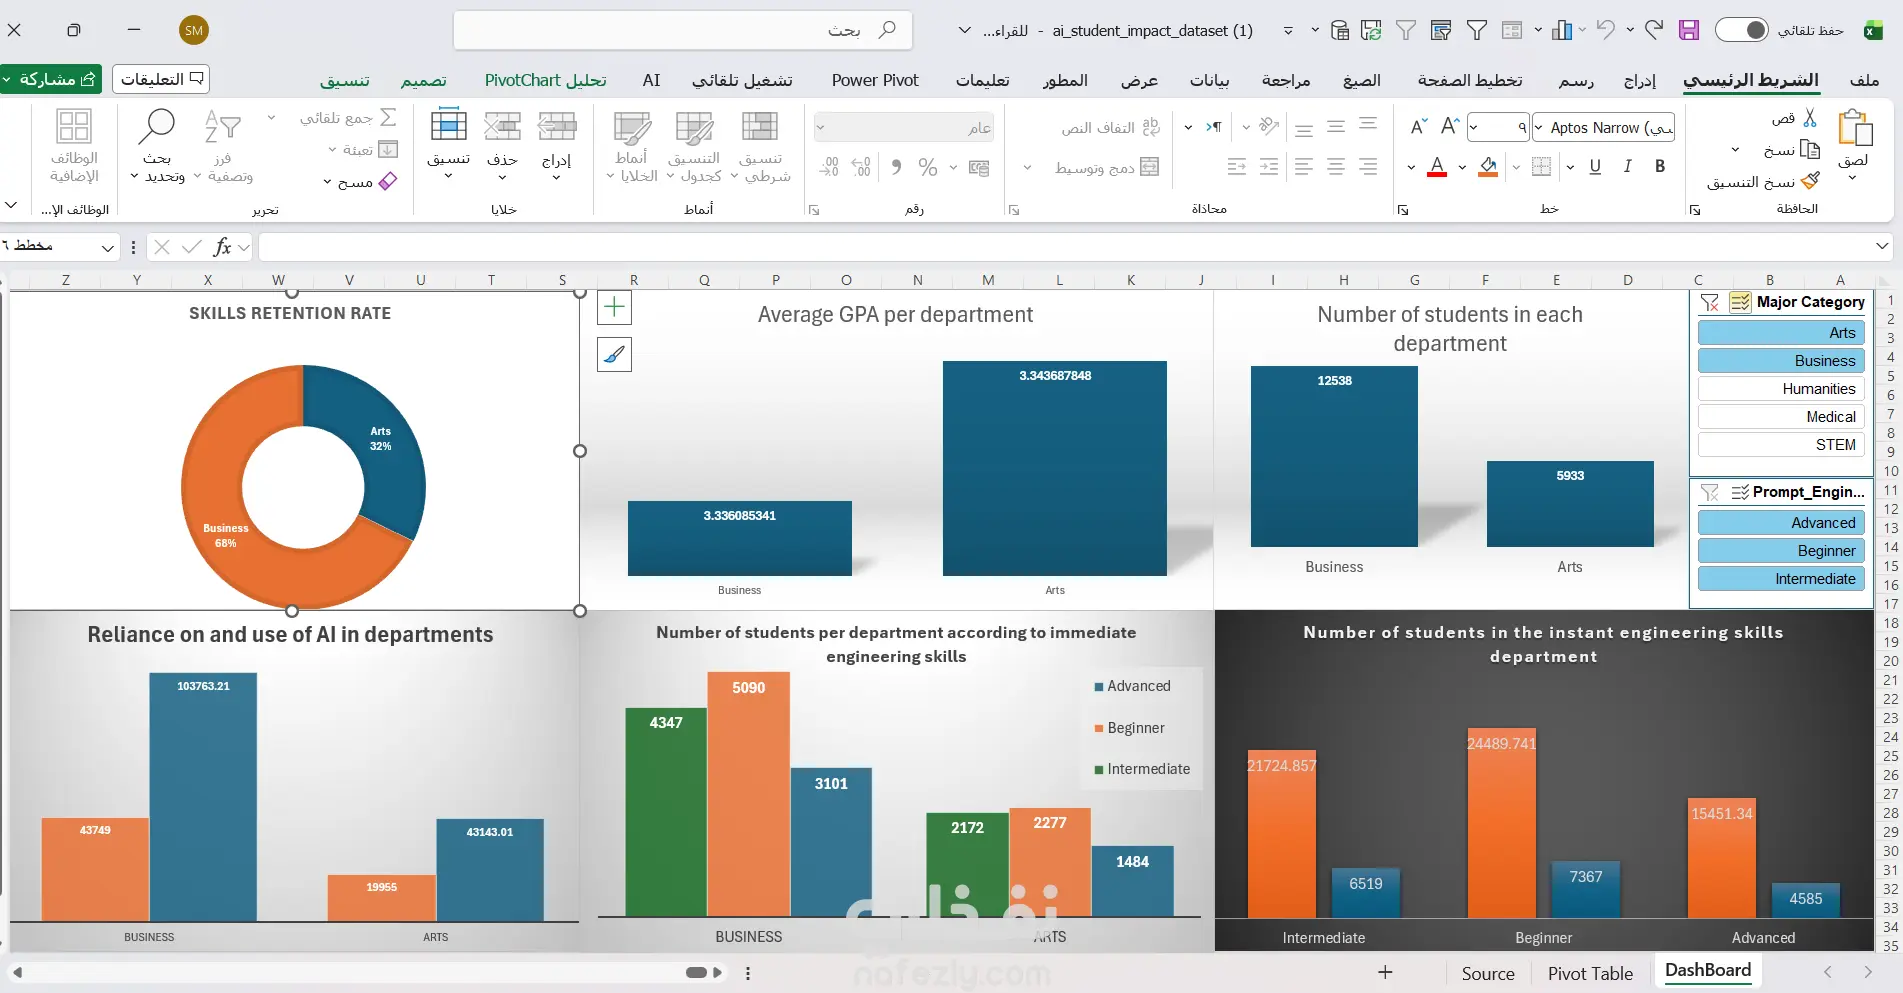
Task: Click the Redo arrow icon
Action: [x=1654, y=30]
